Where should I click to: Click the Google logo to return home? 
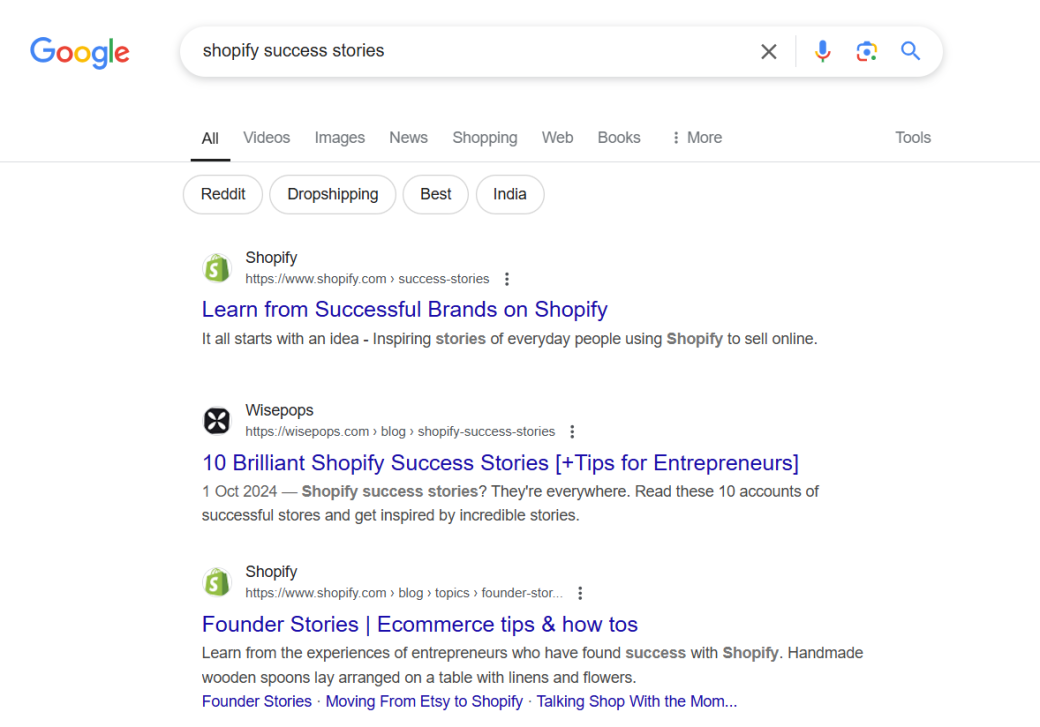click(x=80, y=53)
